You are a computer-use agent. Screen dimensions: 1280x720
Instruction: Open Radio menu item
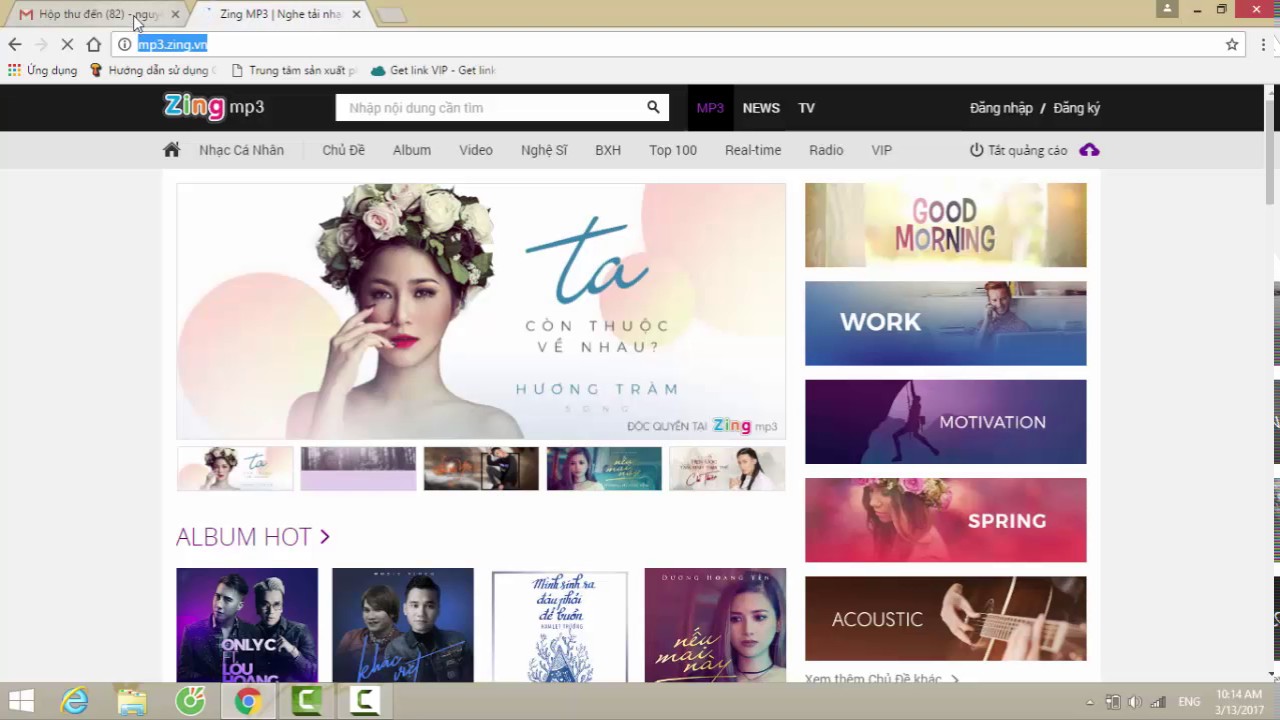(826, 150)
